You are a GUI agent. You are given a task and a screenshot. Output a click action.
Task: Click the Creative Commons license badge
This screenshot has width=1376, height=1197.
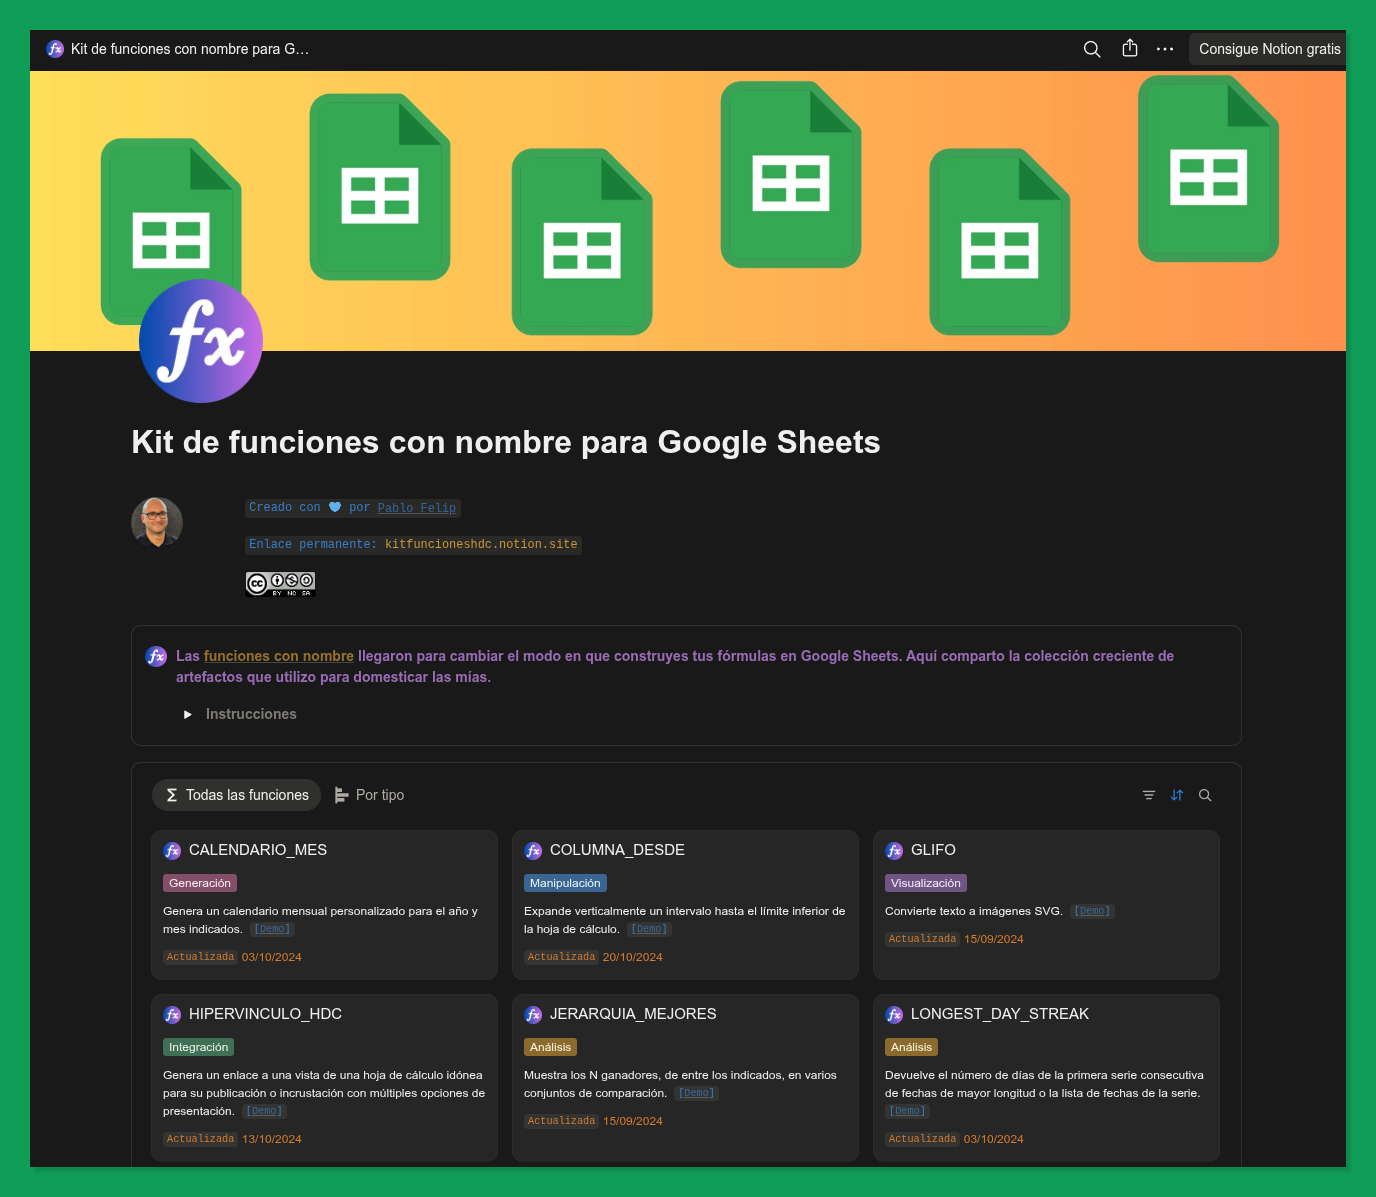click(x=281, y=584)
